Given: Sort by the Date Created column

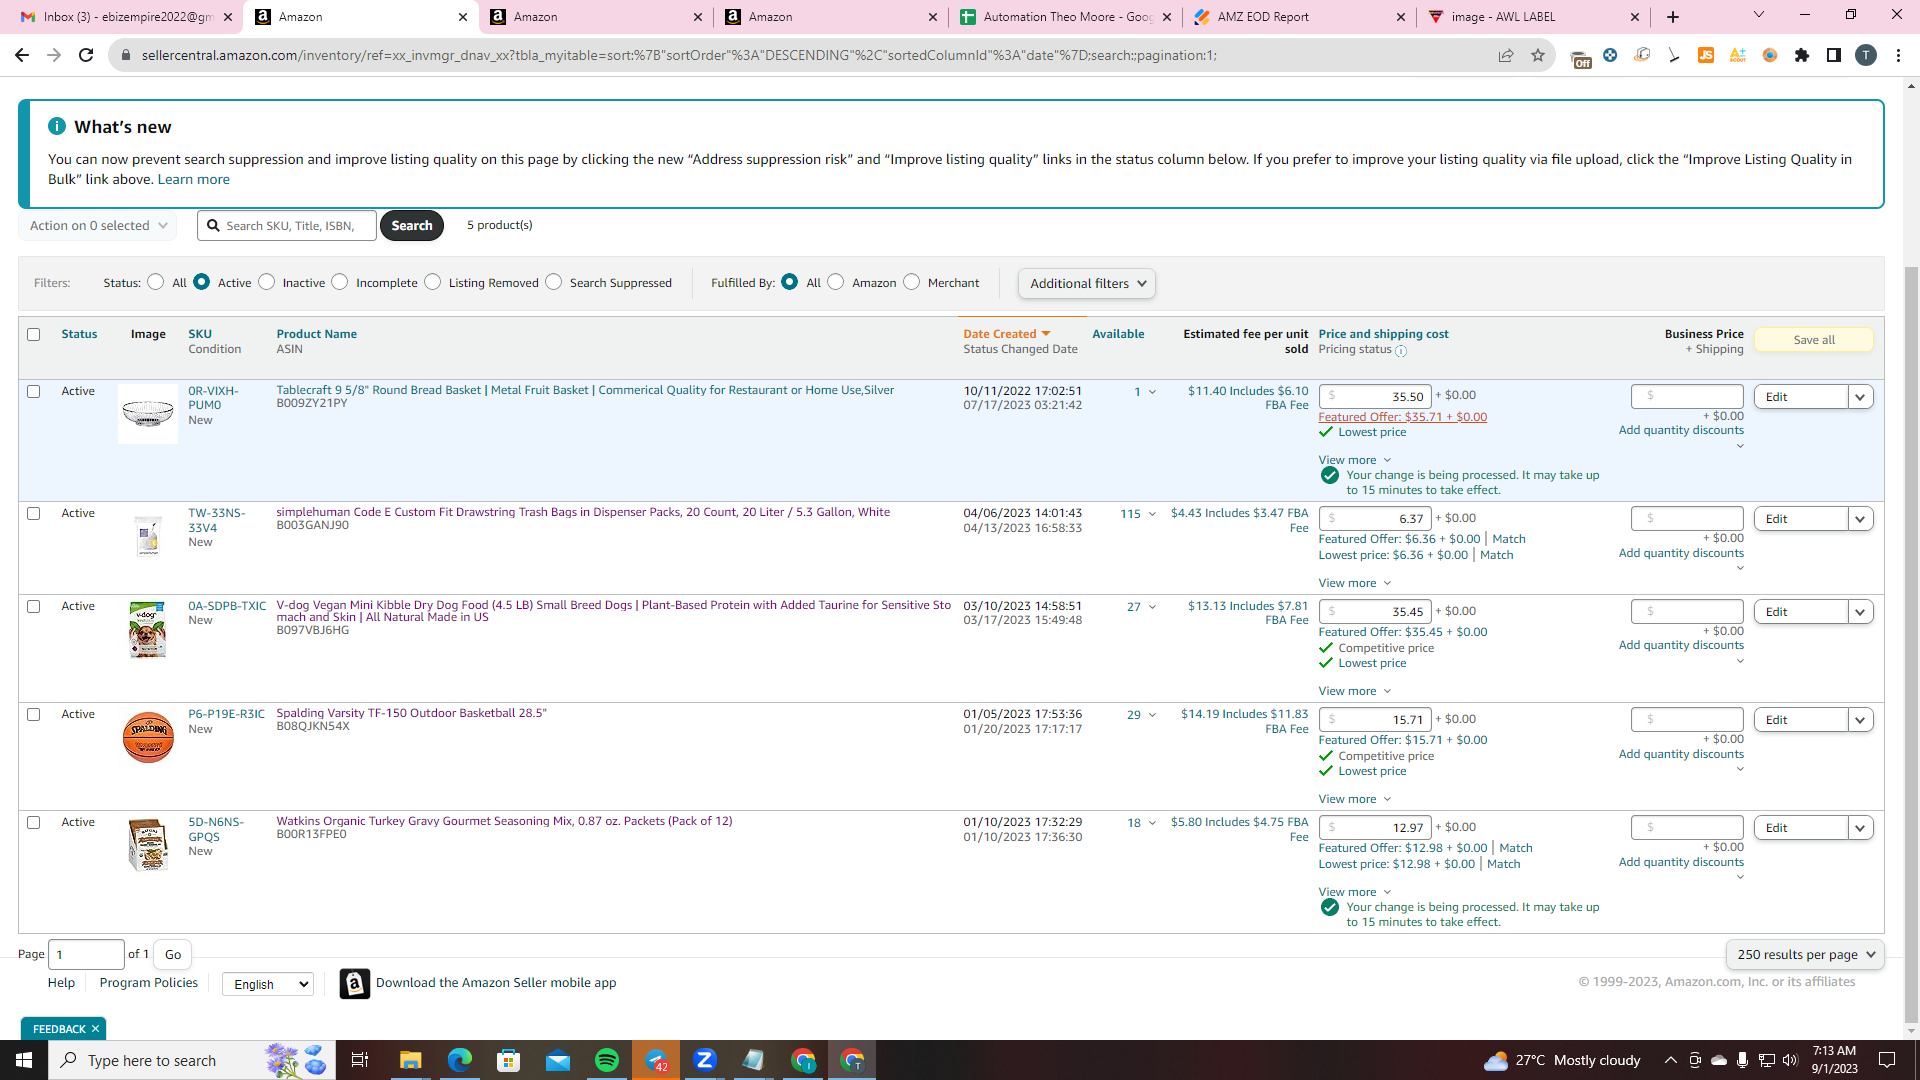Looking at the screenshot, I should click(1006, 334).
